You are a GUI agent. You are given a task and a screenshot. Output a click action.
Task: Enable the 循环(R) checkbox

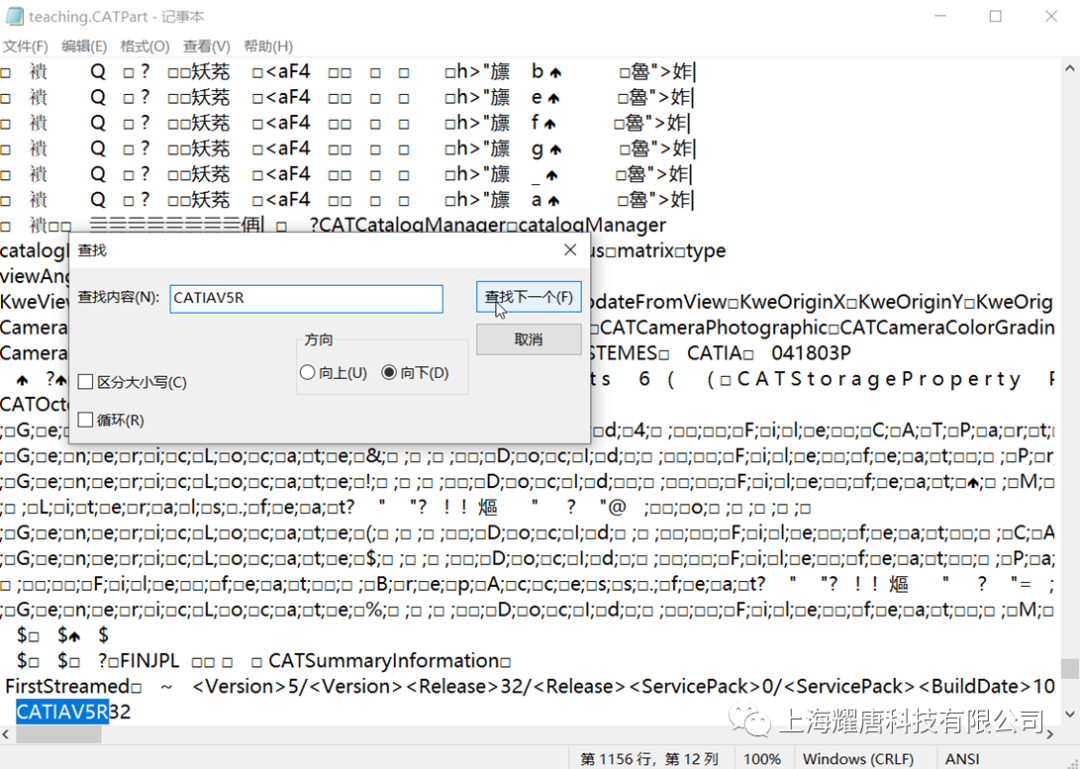coord(85,420)
